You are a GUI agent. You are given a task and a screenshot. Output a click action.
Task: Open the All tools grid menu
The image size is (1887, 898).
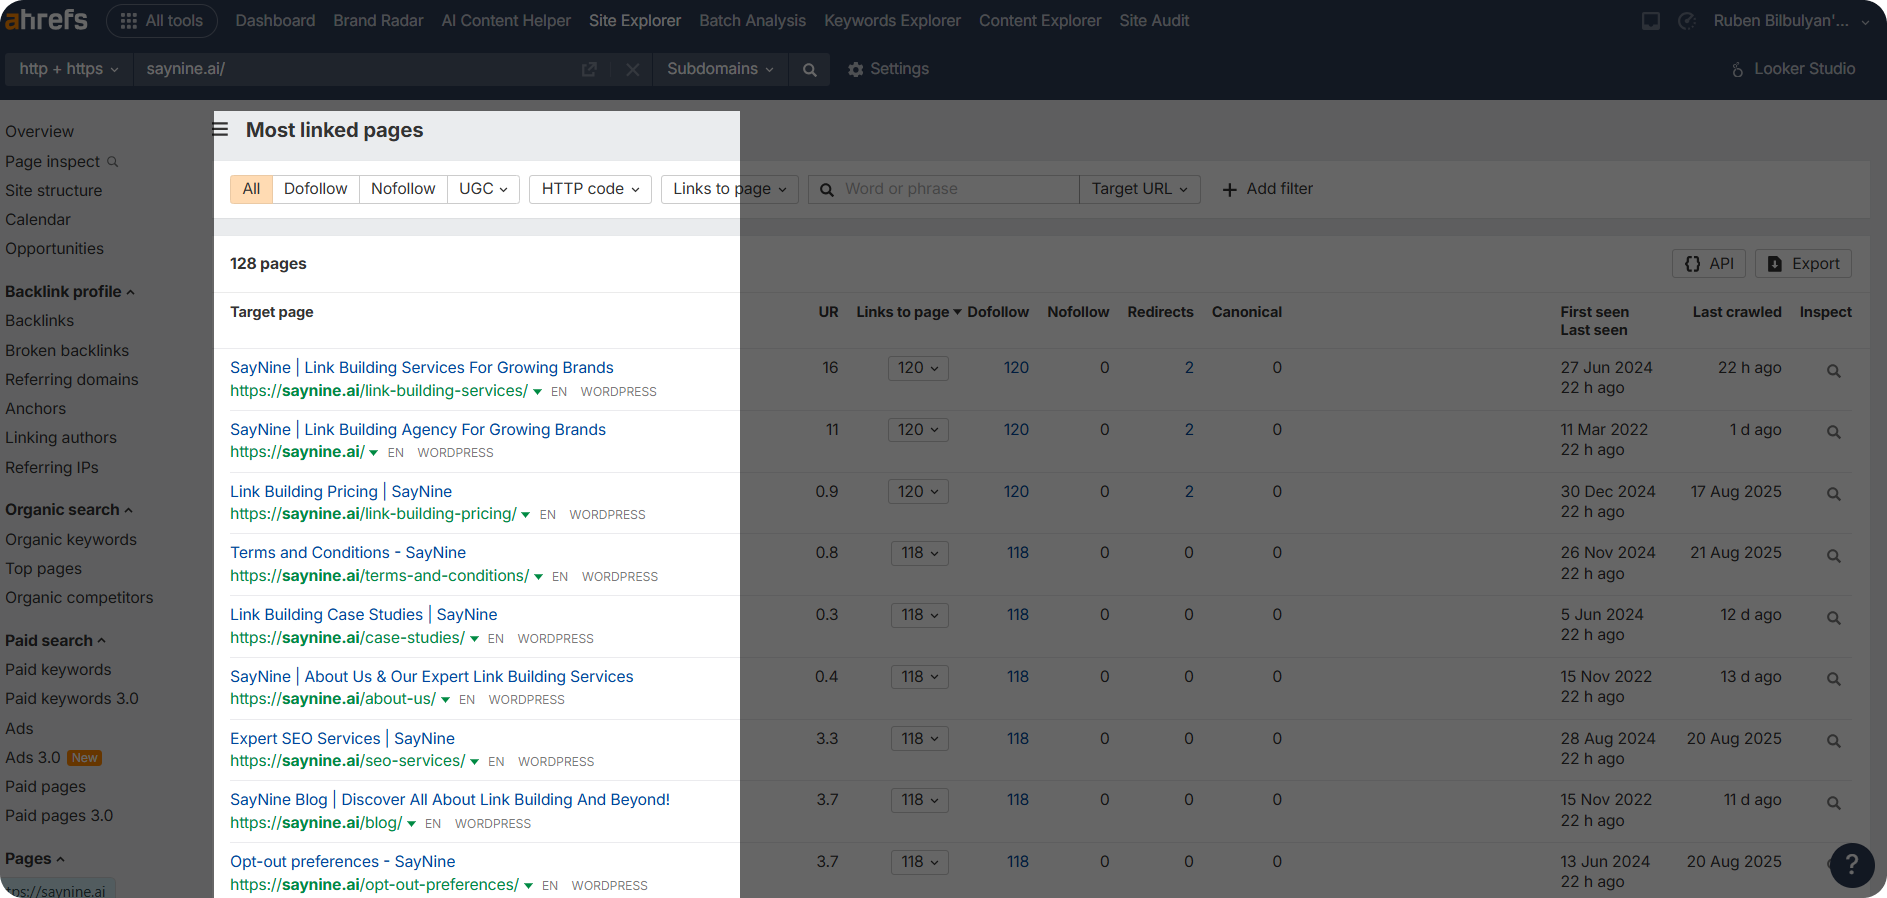tap(162, 21)
